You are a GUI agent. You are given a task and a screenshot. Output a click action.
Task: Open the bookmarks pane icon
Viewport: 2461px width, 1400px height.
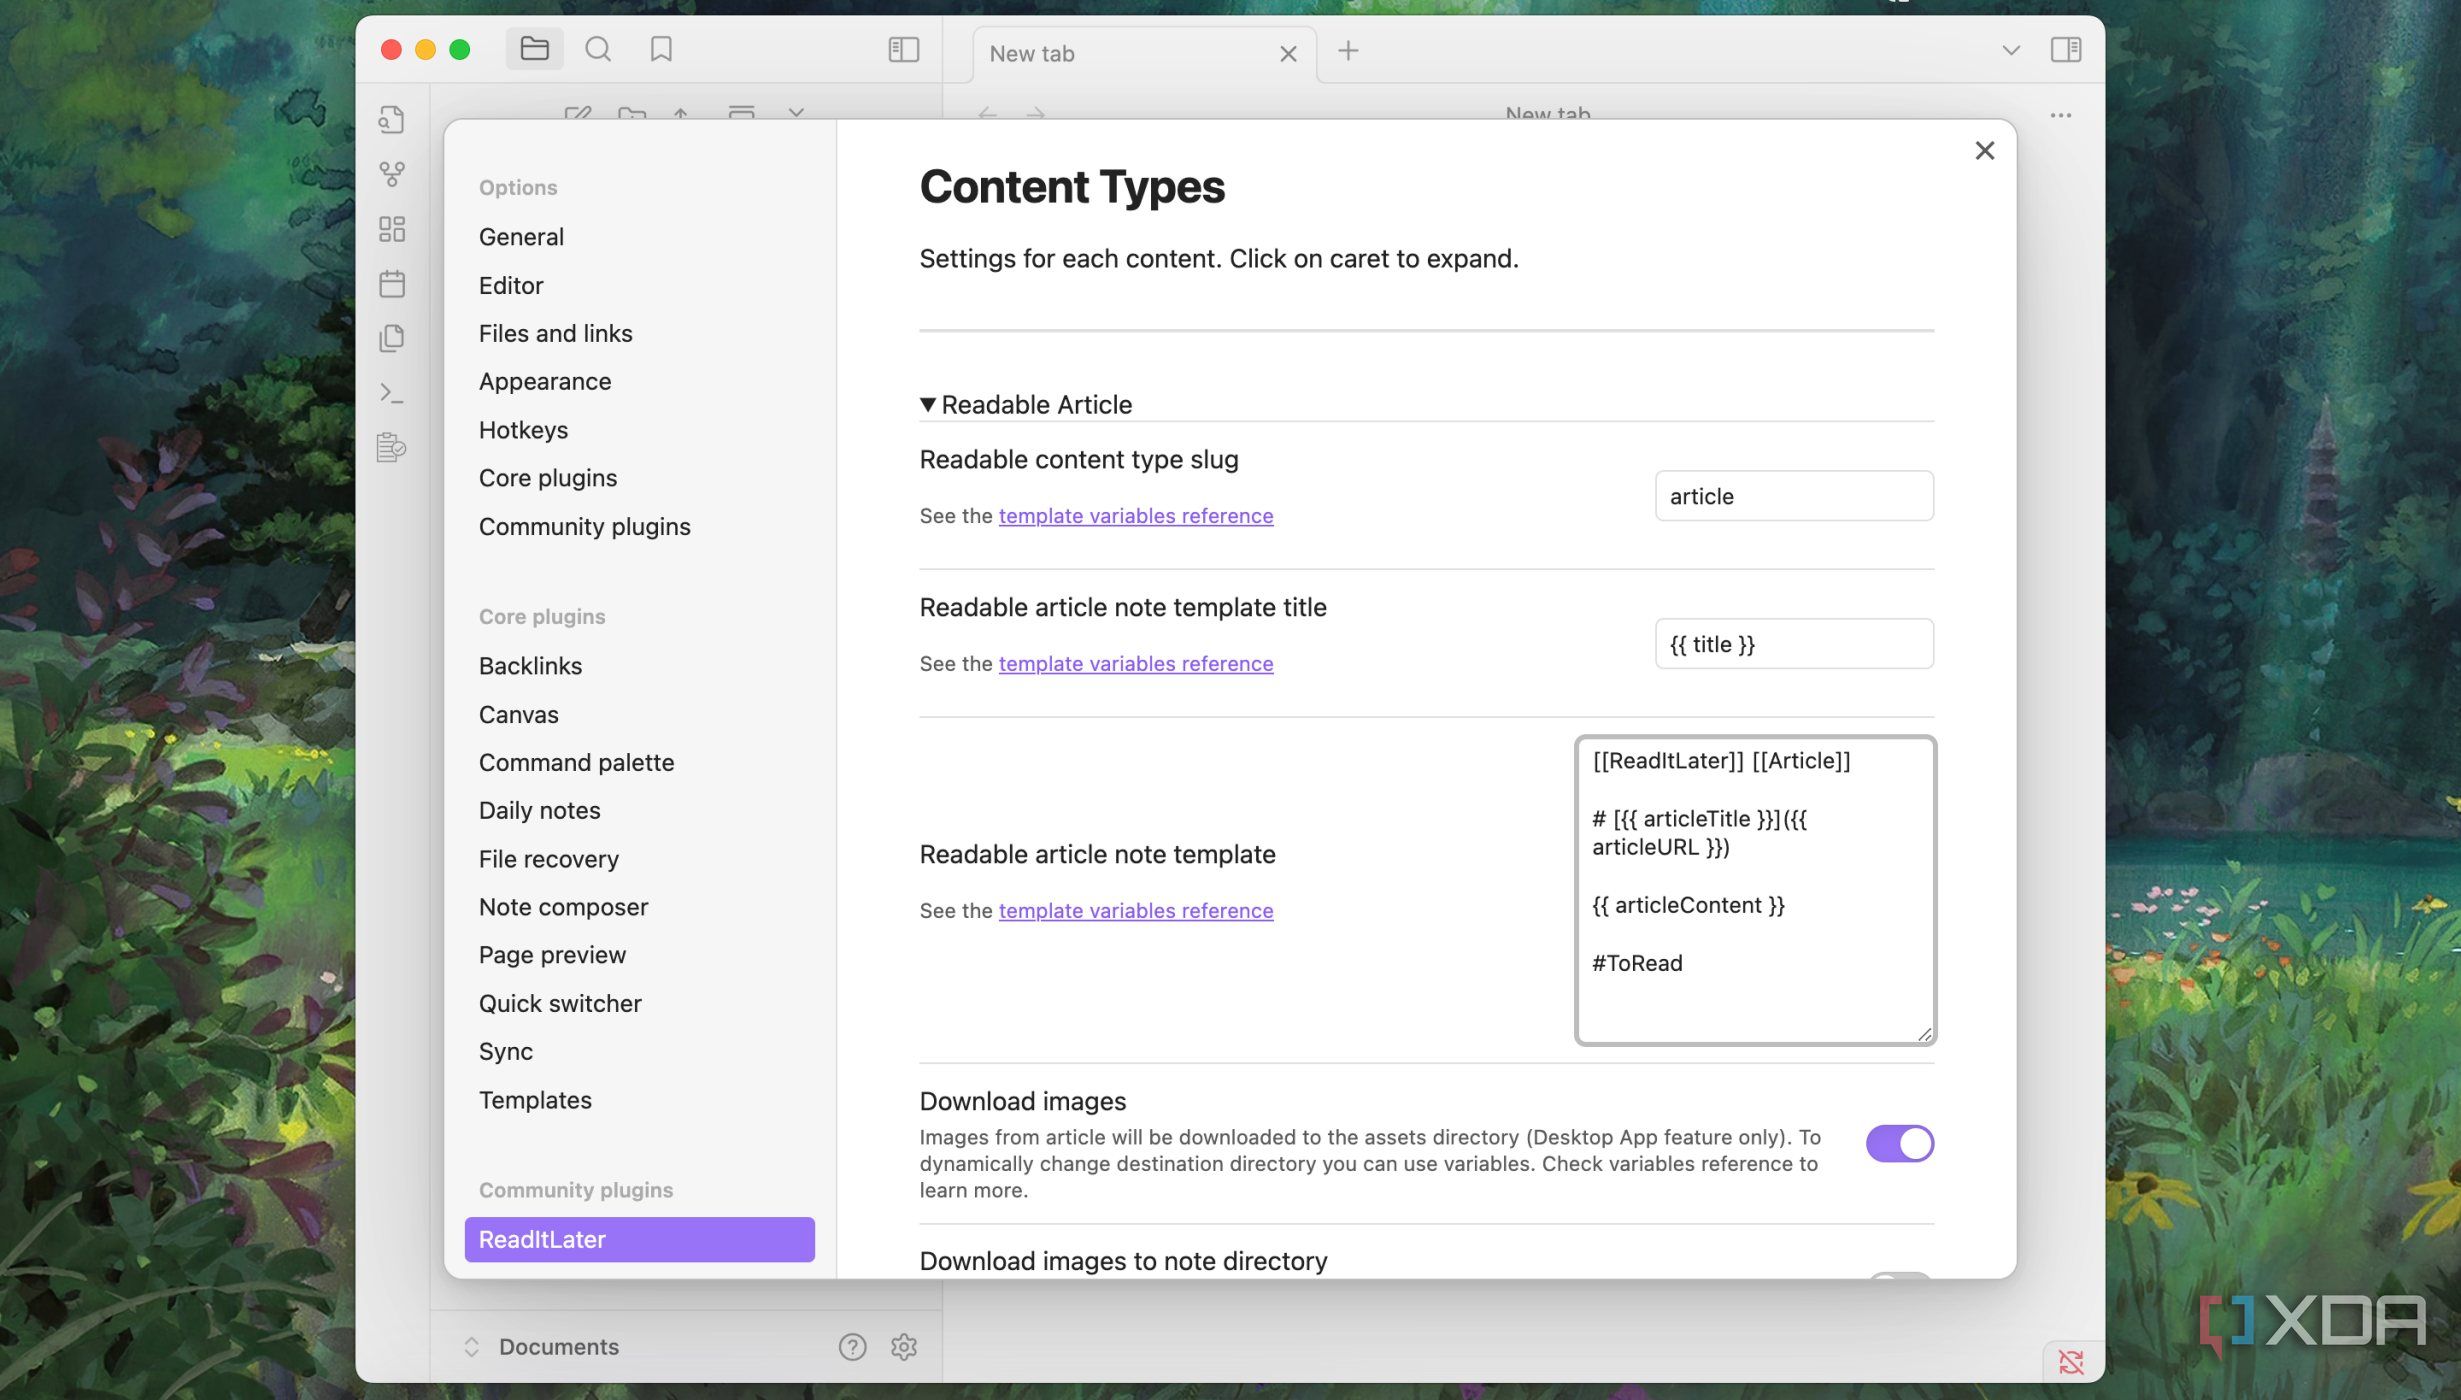[661, 49]
